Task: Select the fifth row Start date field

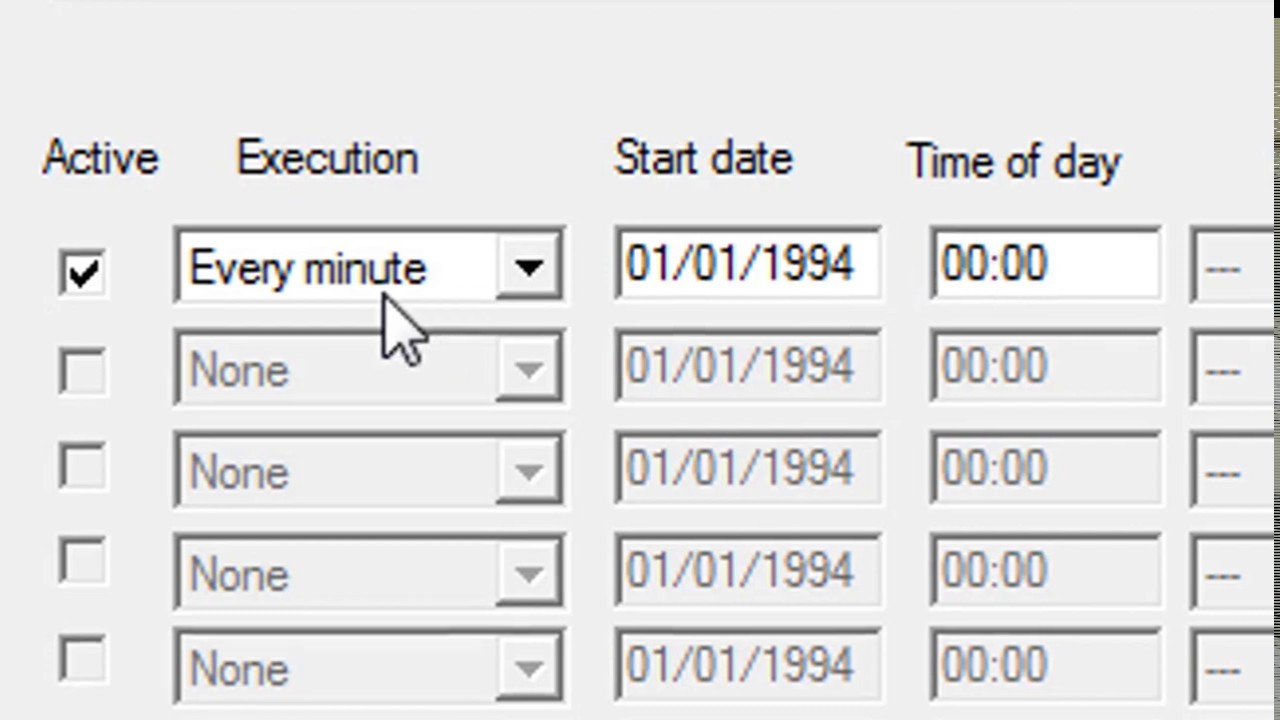Action: point(747,666)
